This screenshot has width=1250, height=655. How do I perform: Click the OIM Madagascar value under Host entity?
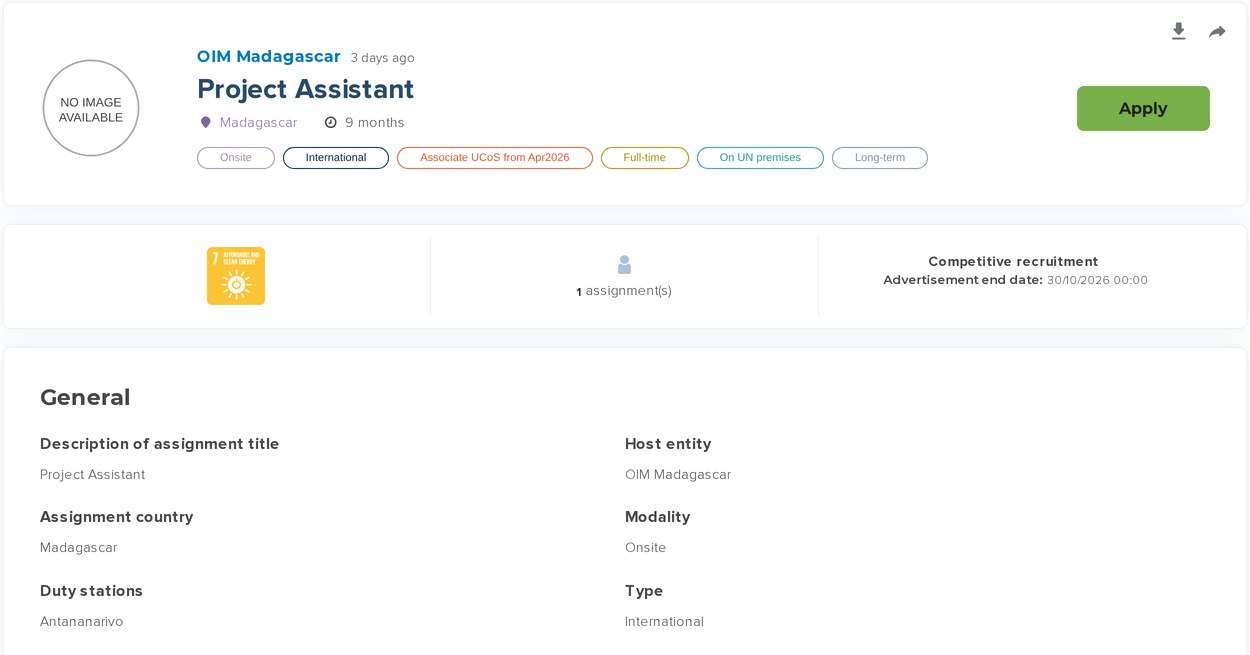[x=678, y=475]
